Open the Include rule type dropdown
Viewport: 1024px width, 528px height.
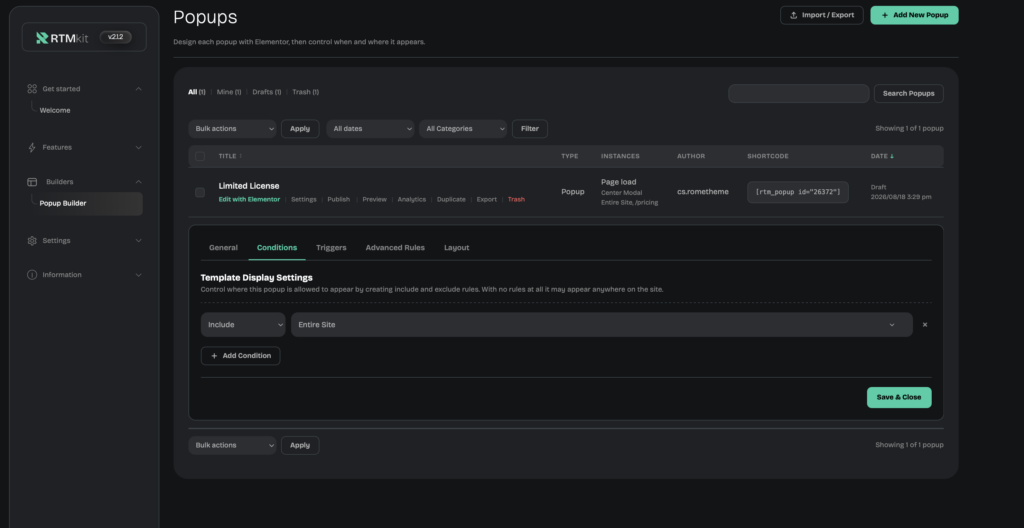243,325
